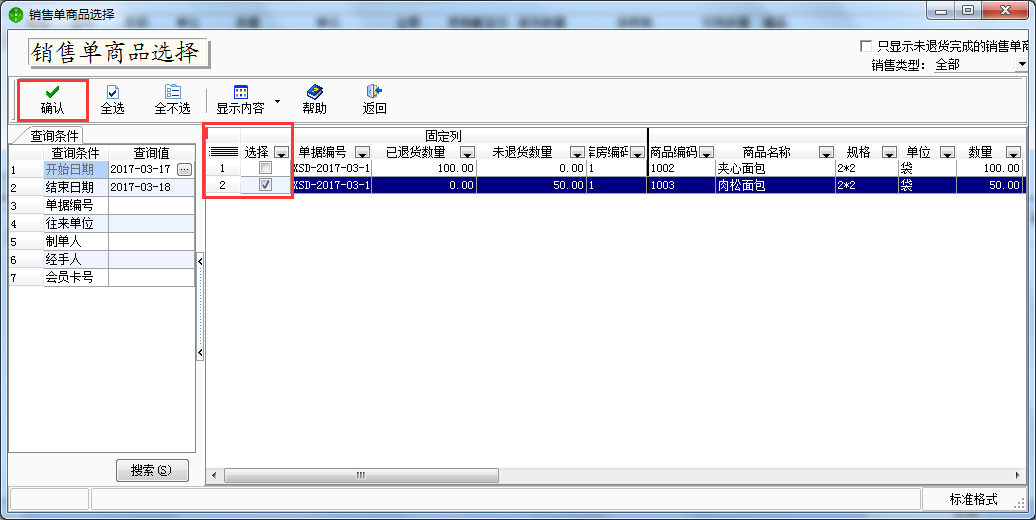
Task: Open the 单据编号 column filter dropdown
Action: coord(362,153)
